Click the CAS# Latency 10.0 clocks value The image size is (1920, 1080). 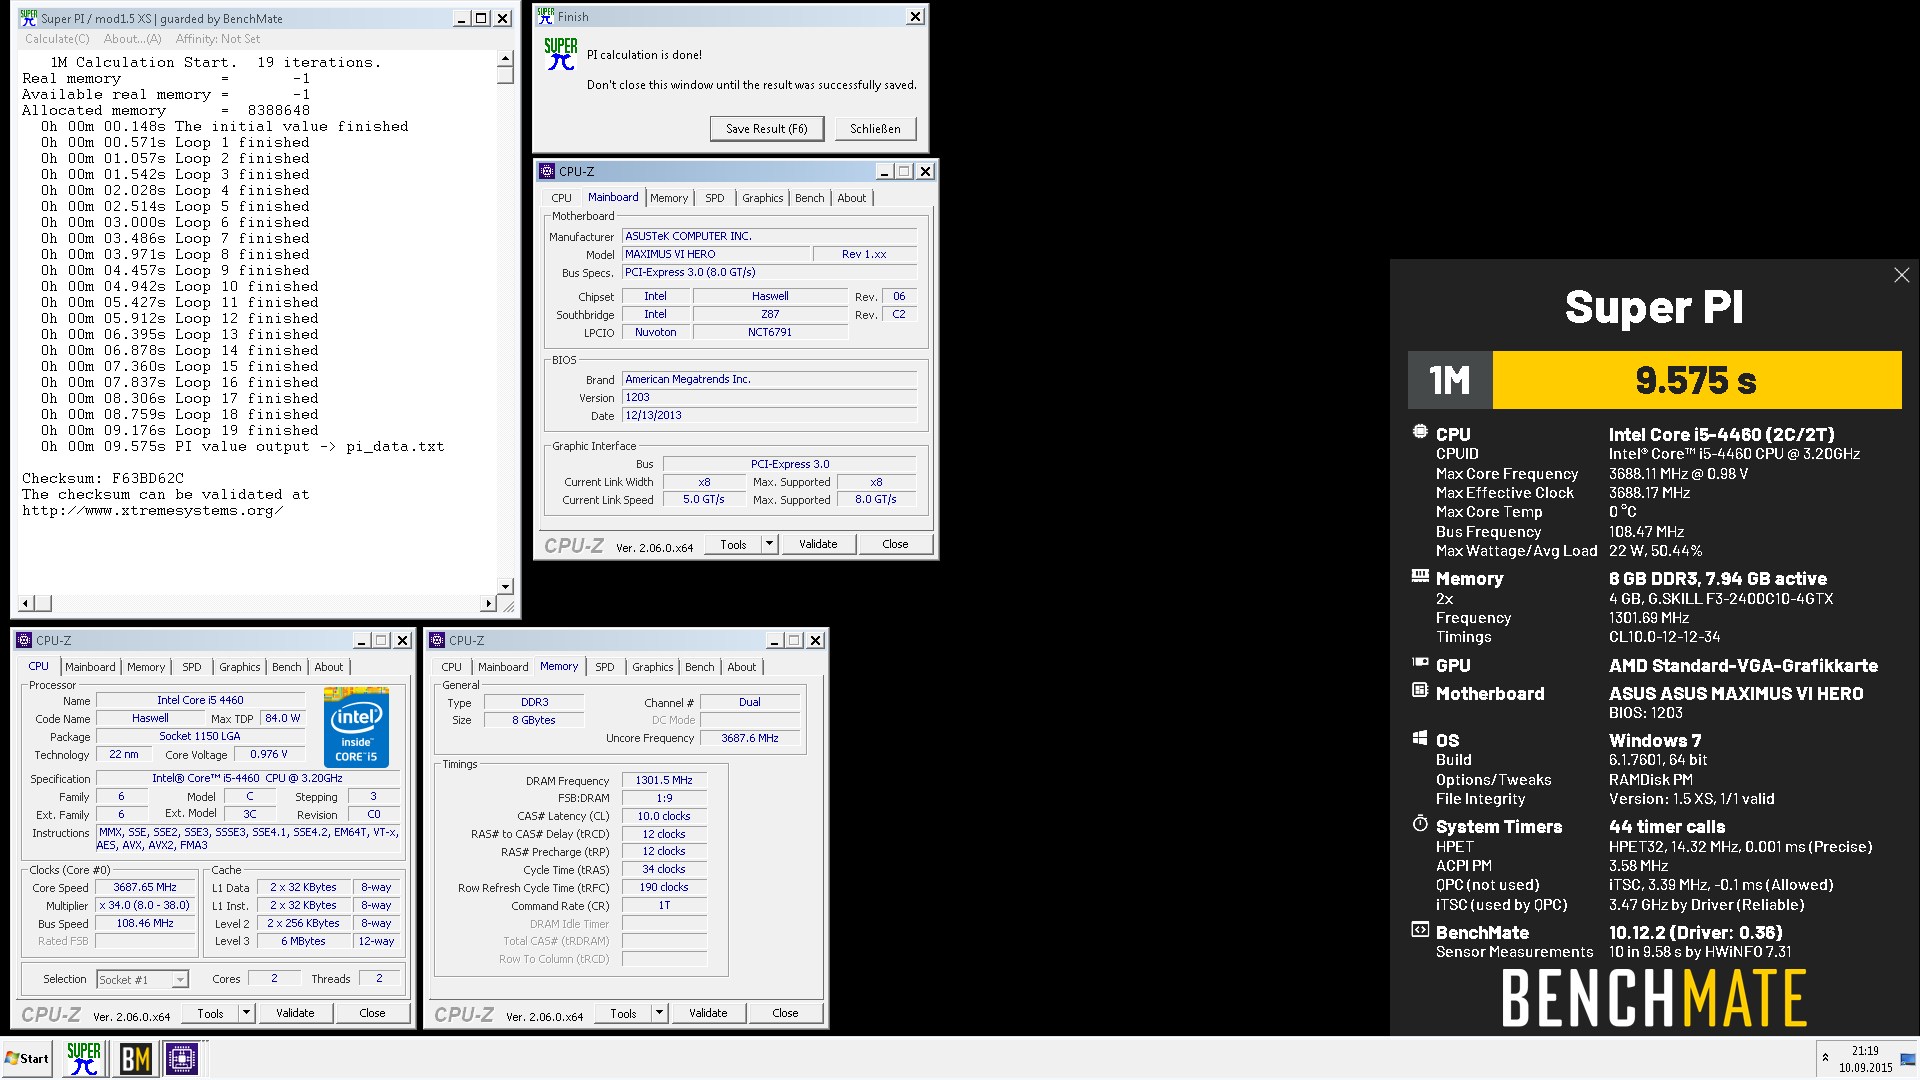[x=664, y=816]
